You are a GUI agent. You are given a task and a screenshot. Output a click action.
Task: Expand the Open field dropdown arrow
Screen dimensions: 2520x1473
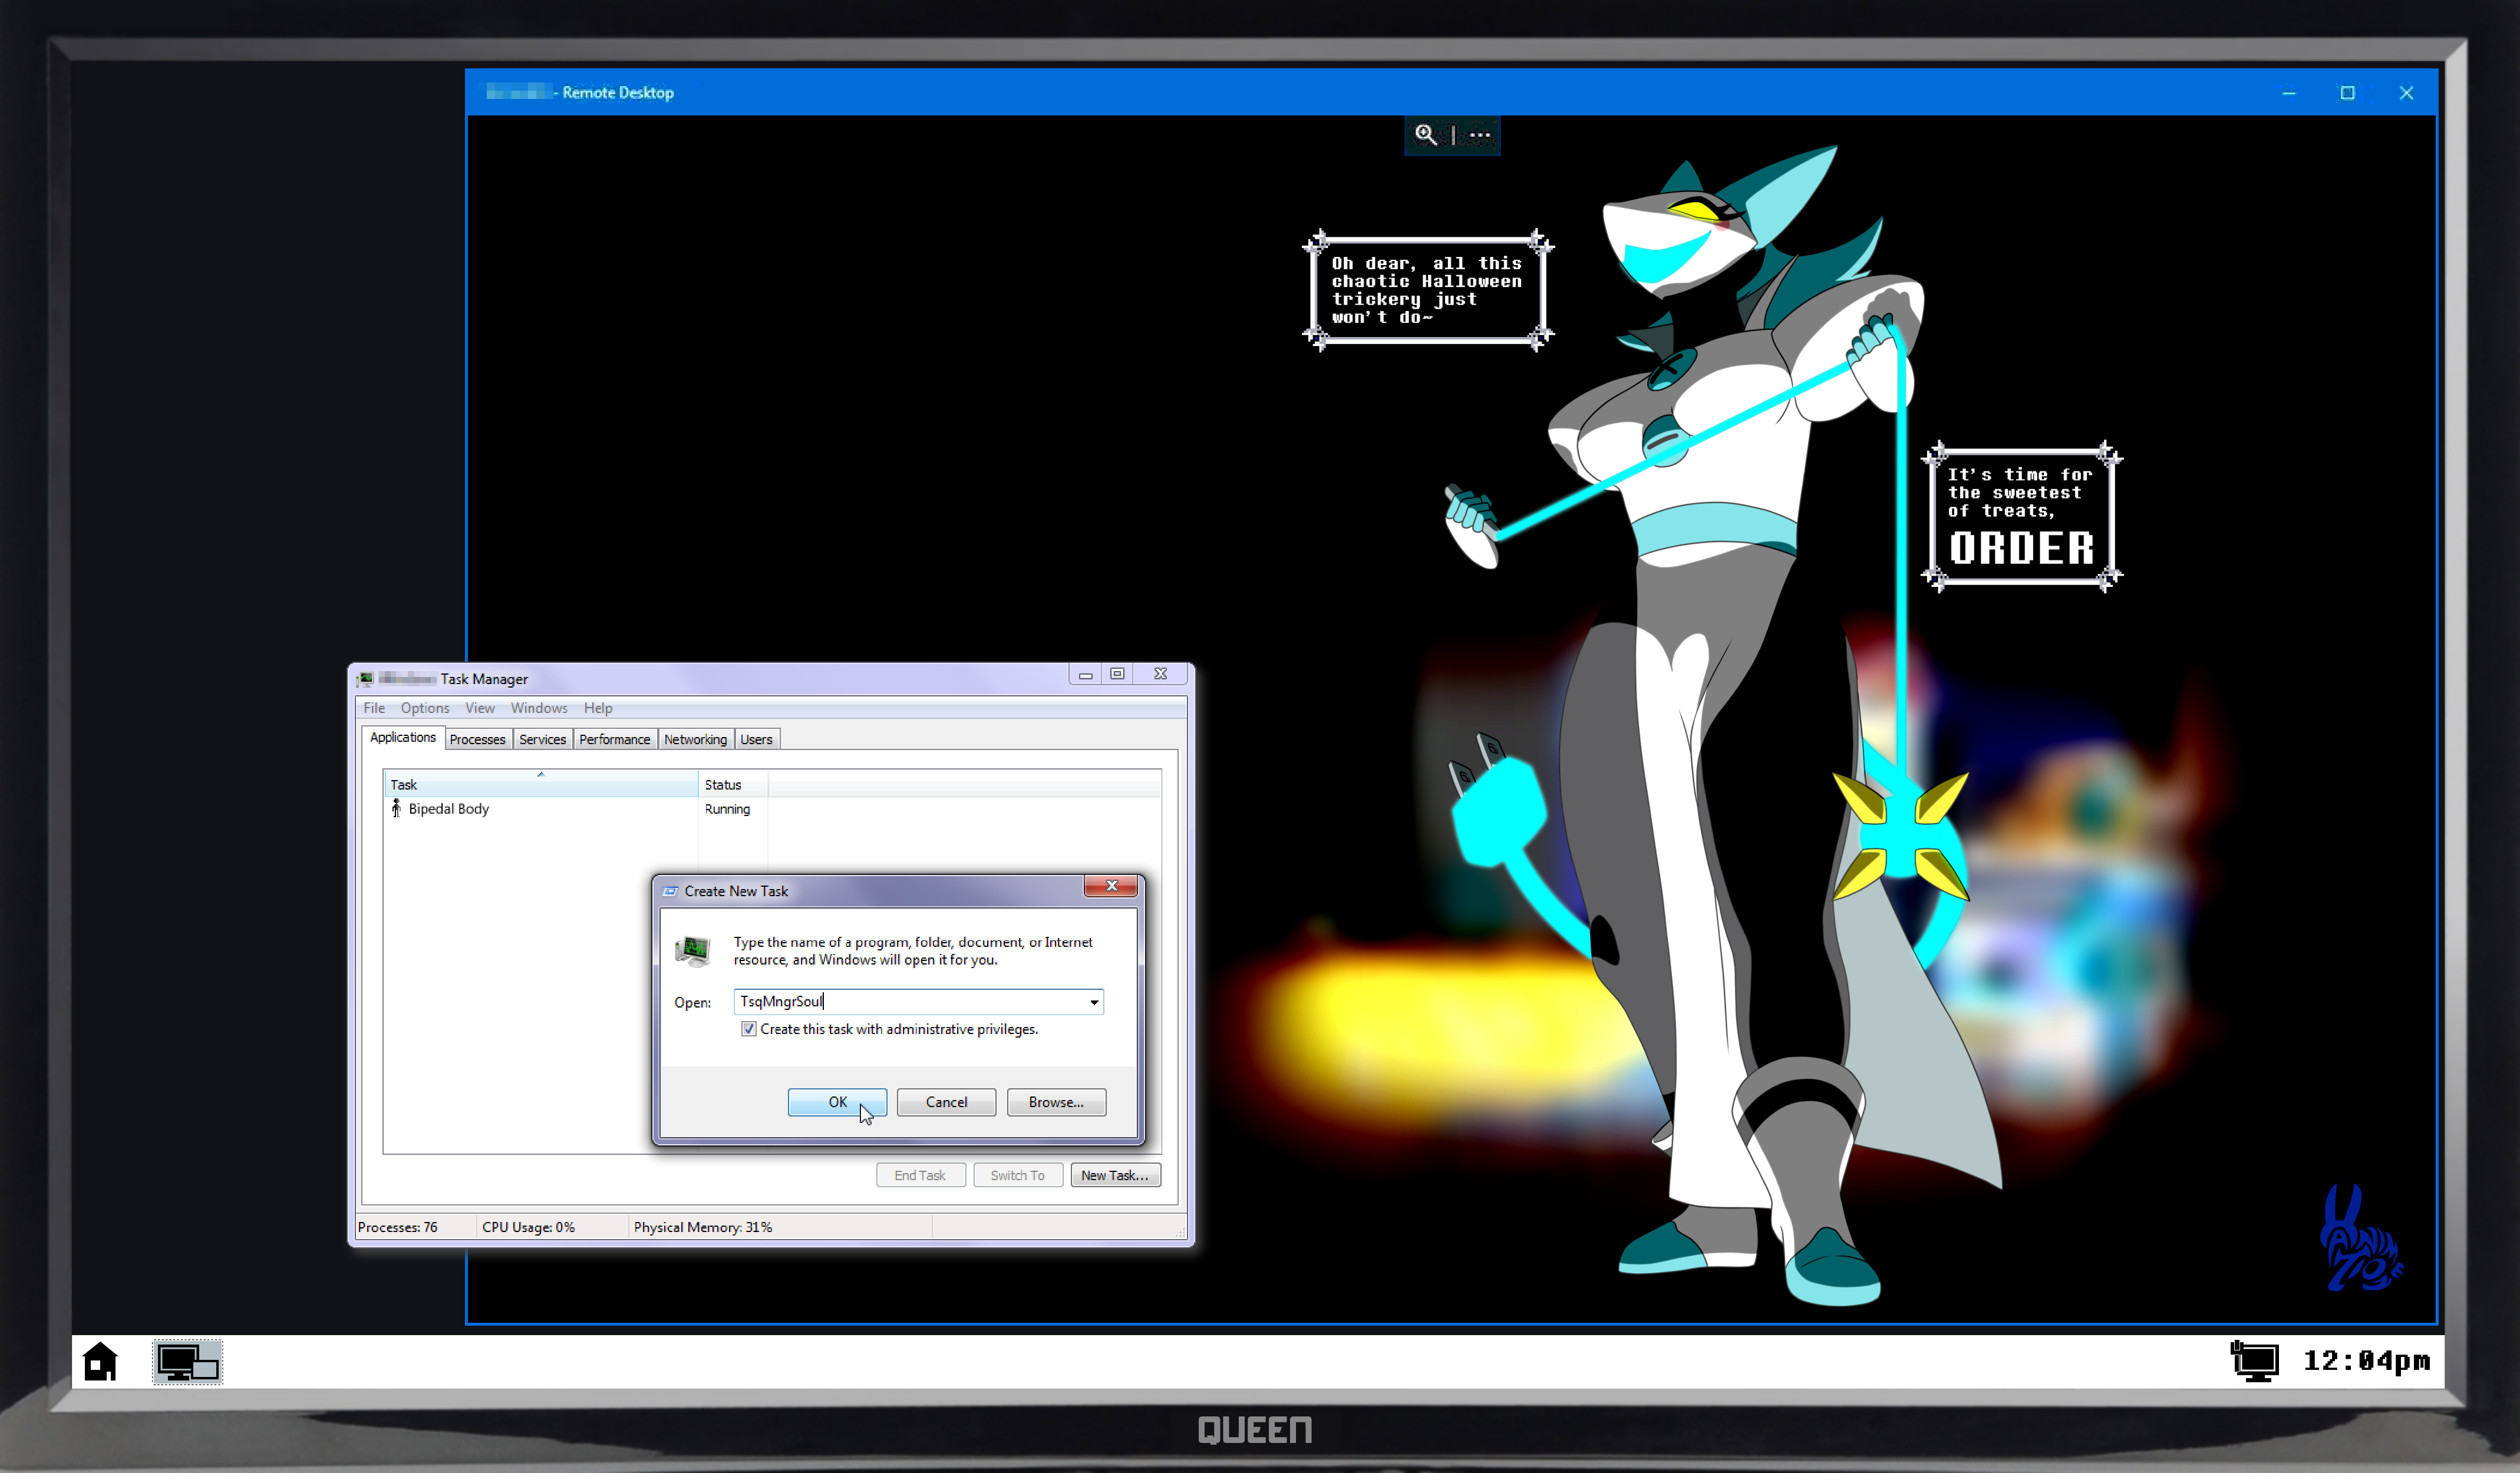tap(1094, 1001)
